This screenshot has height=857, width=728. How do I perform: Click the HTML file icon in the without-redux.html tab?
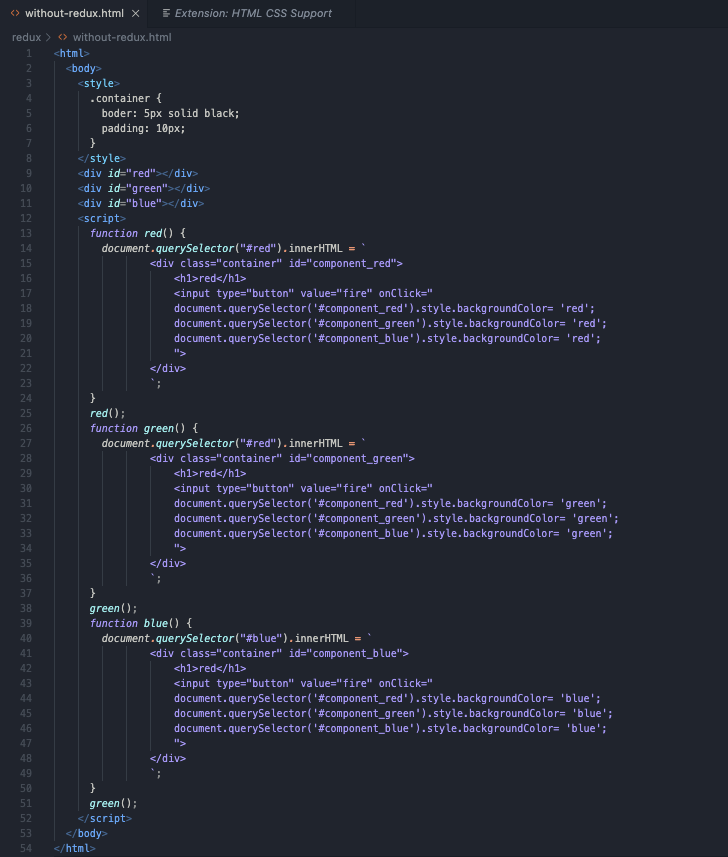(x=15, y=13)
